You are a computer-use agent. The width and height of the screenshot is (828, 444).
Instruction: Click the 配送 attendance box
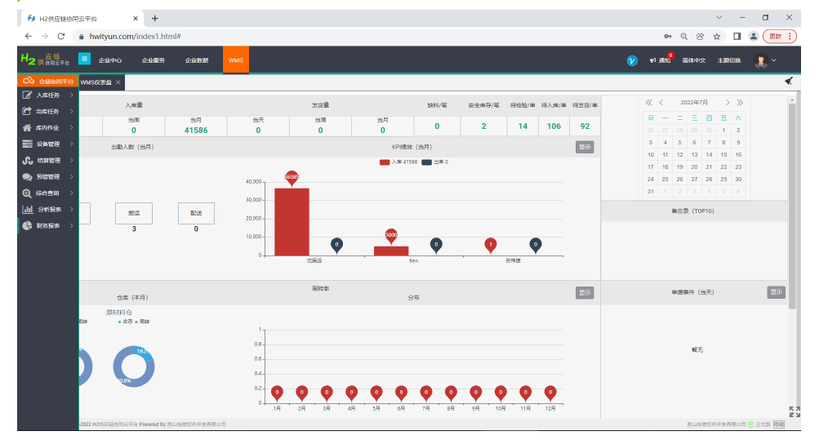click(196, 213)
